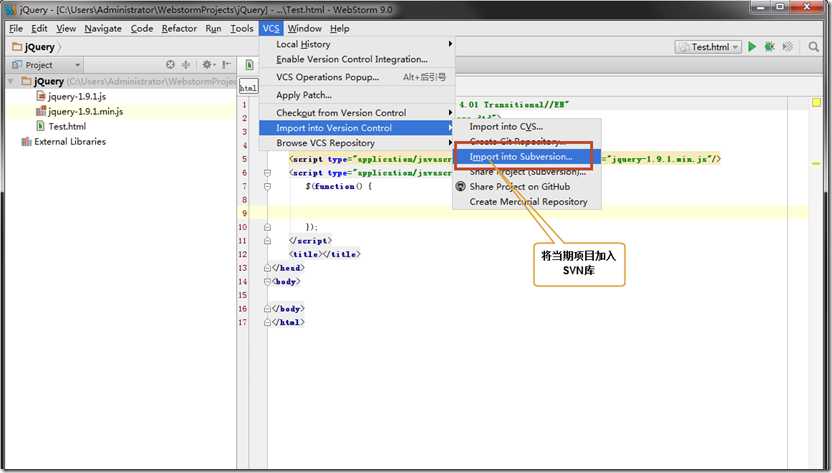Click the Test.html editor tab icon
The height and width of the screenshot is (473, 832).
249,65
